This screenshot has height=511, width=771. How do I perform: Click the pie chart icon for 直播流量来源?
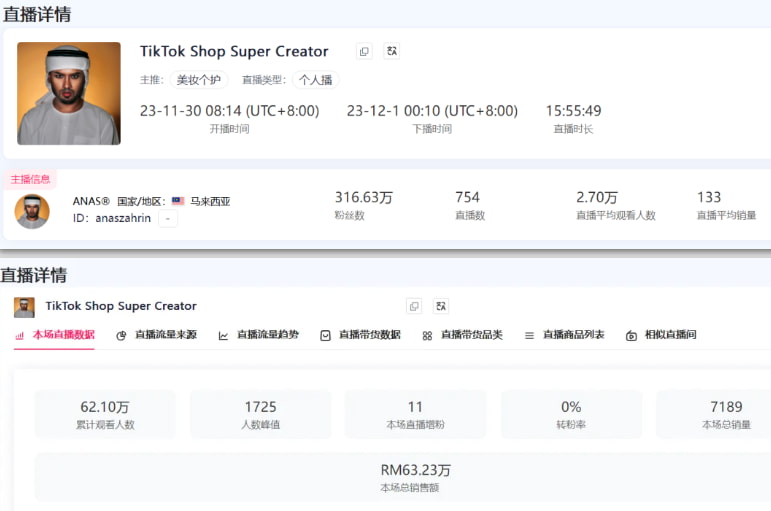(121, 336)
